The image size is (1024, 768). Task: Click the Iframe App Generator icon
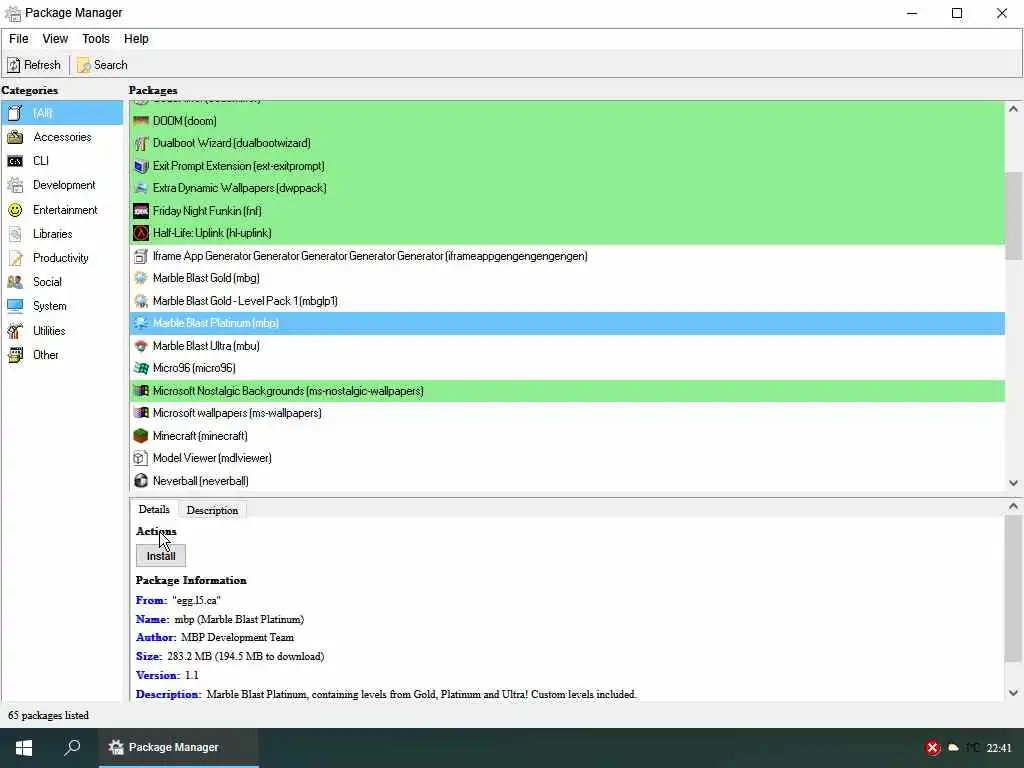(140, 256)
